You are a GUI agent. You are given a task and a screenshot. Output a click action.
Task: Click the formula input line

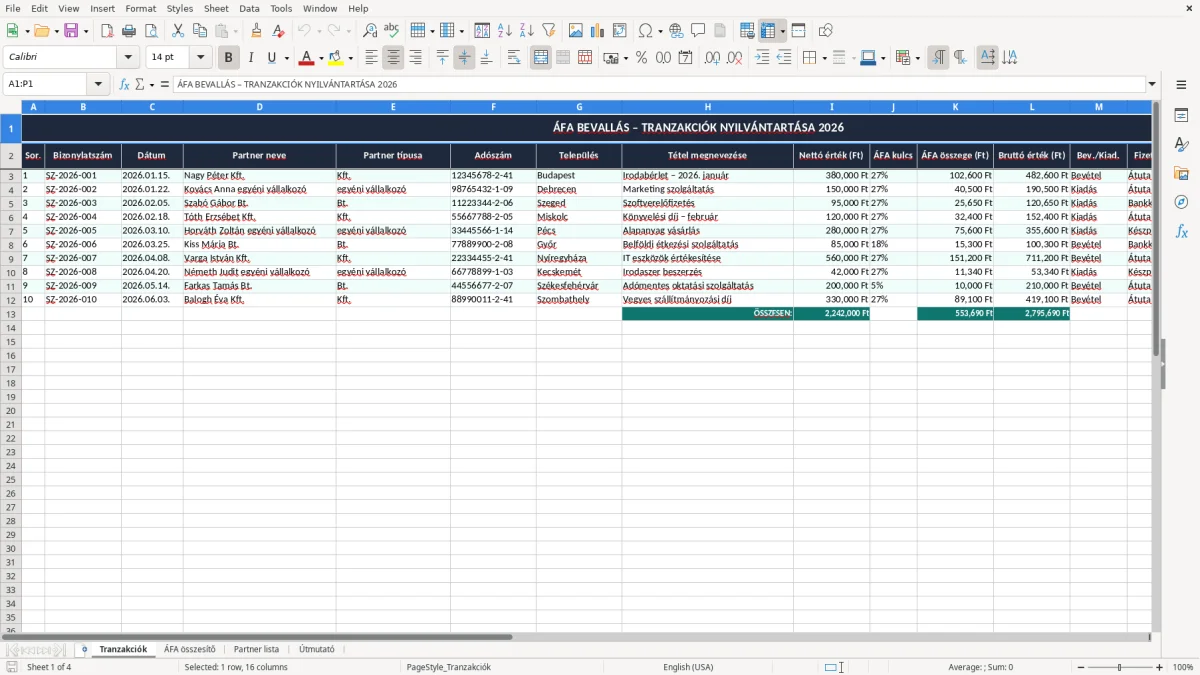point(658,84)
